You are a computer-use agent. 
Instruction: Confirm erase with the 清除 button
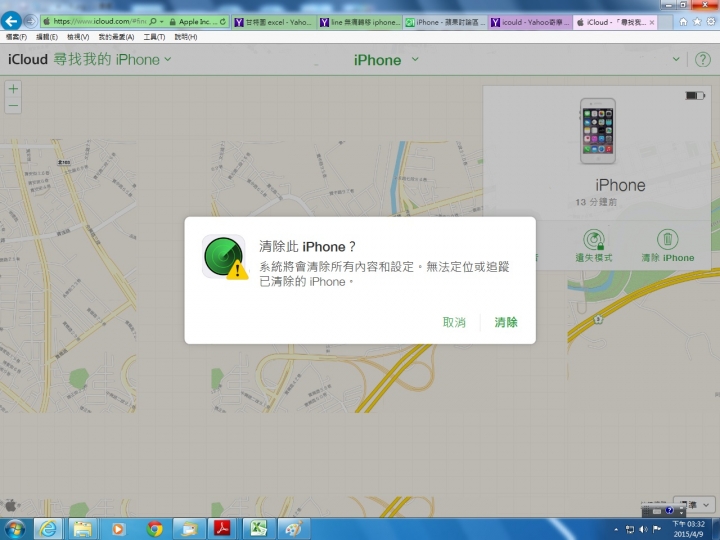point(506,322)
